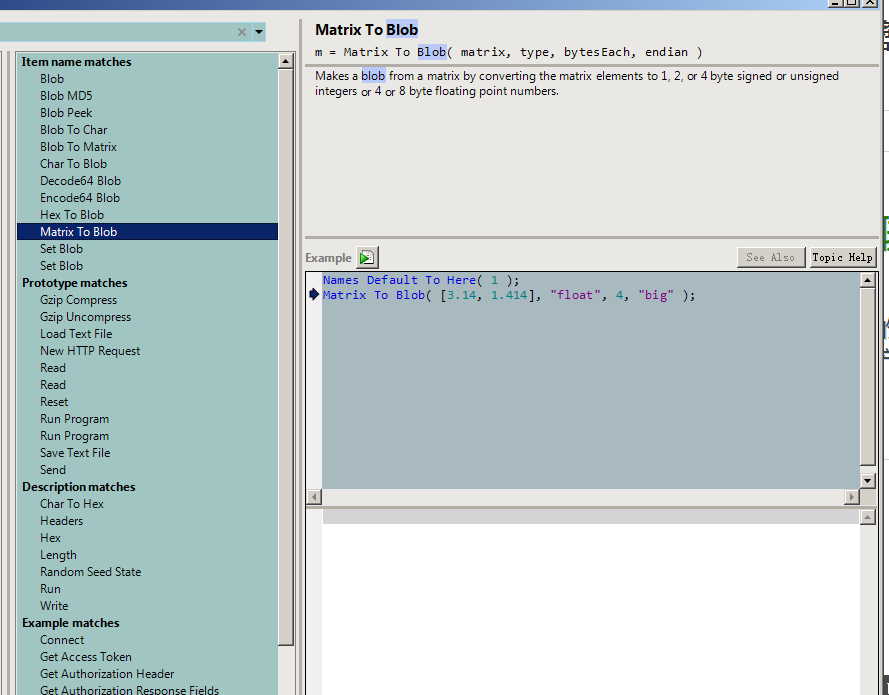Choose Gzip Compress under Prototype matches
Viewport: 889px width, 695px height.
click(x=78, y=300)
